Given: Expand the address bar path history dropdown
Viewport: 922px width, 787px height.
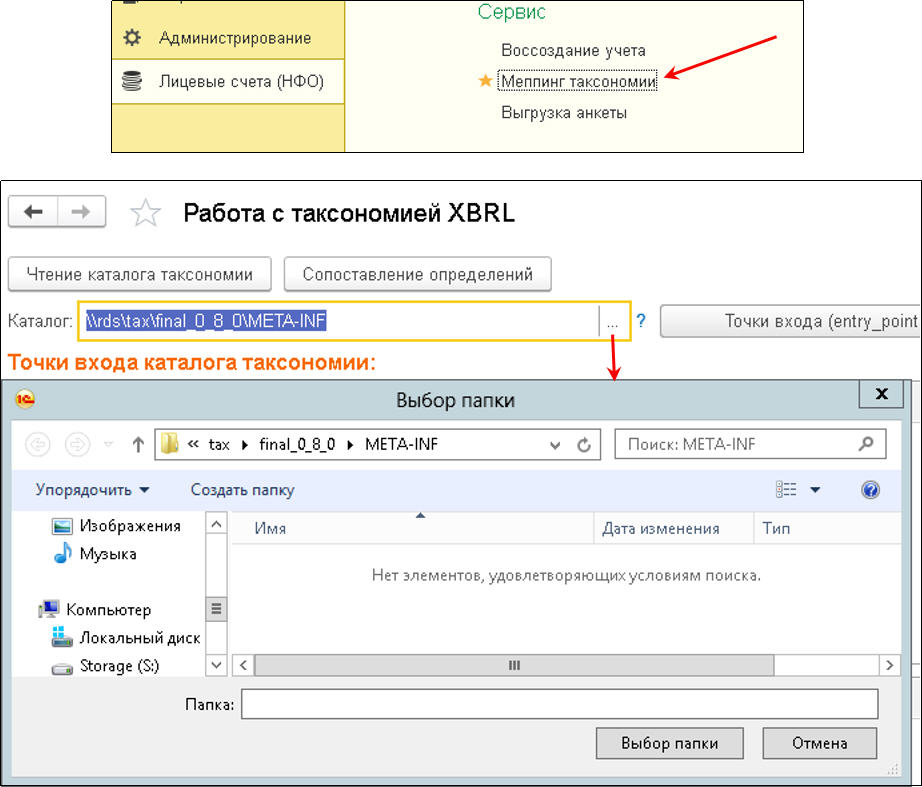Looking at the screenshot, I should click(x=555, y=445).
